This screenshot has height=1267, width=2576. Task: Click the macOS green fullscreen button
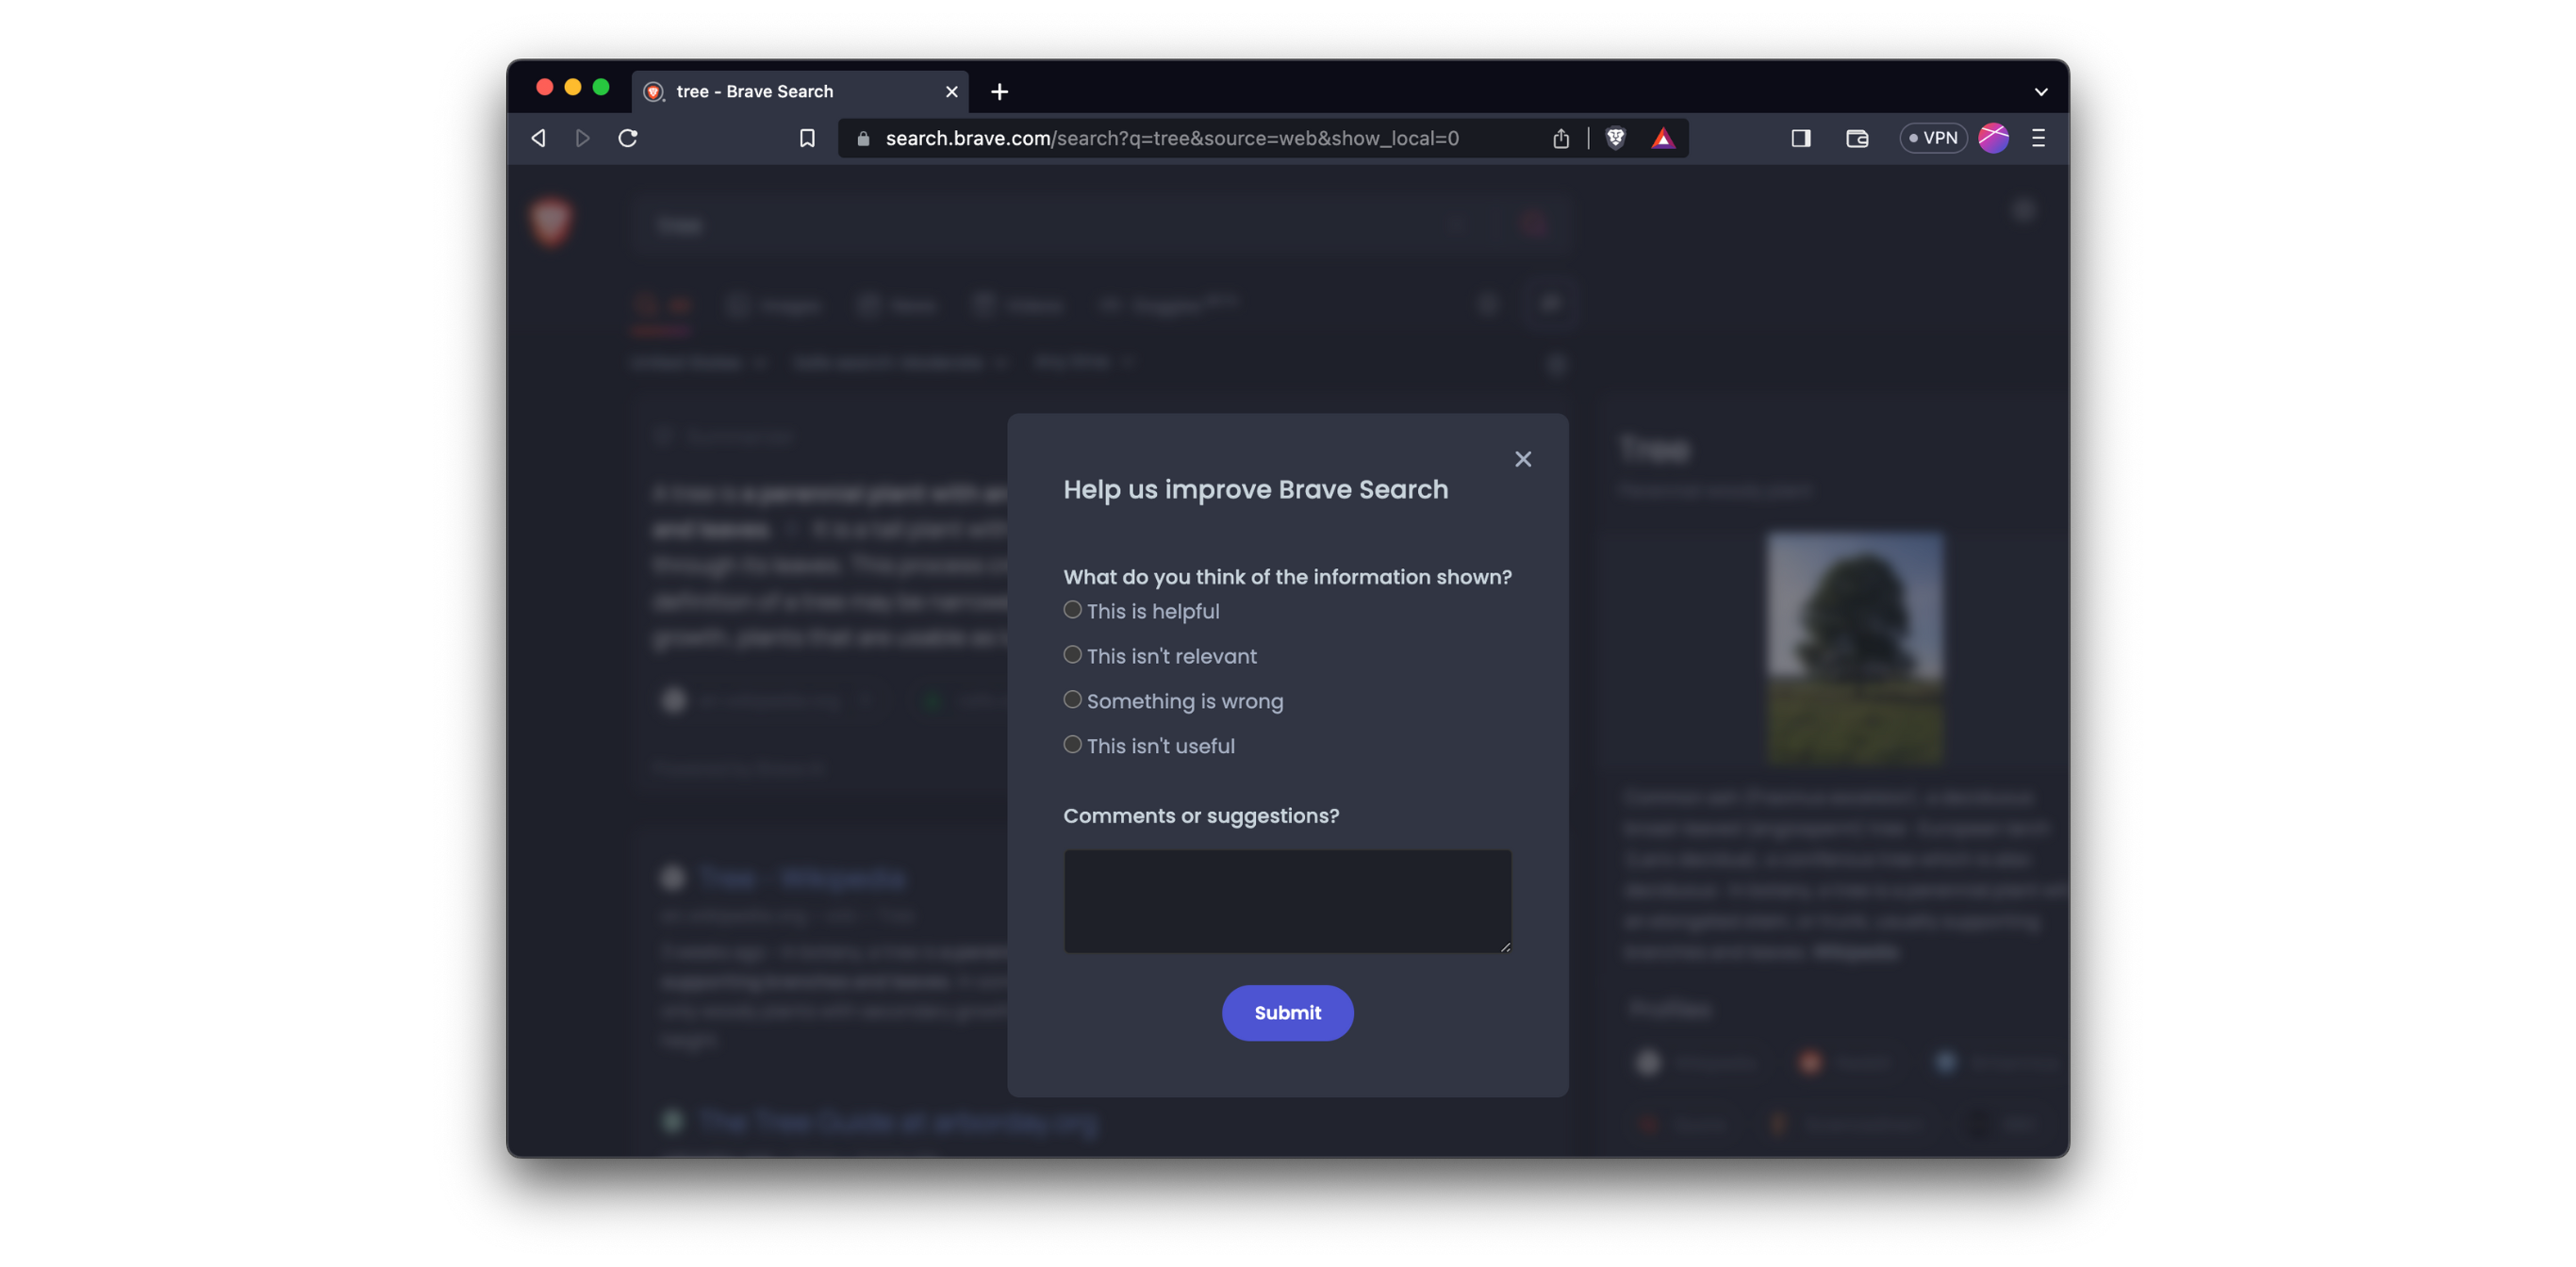click(x=600, y=88)
